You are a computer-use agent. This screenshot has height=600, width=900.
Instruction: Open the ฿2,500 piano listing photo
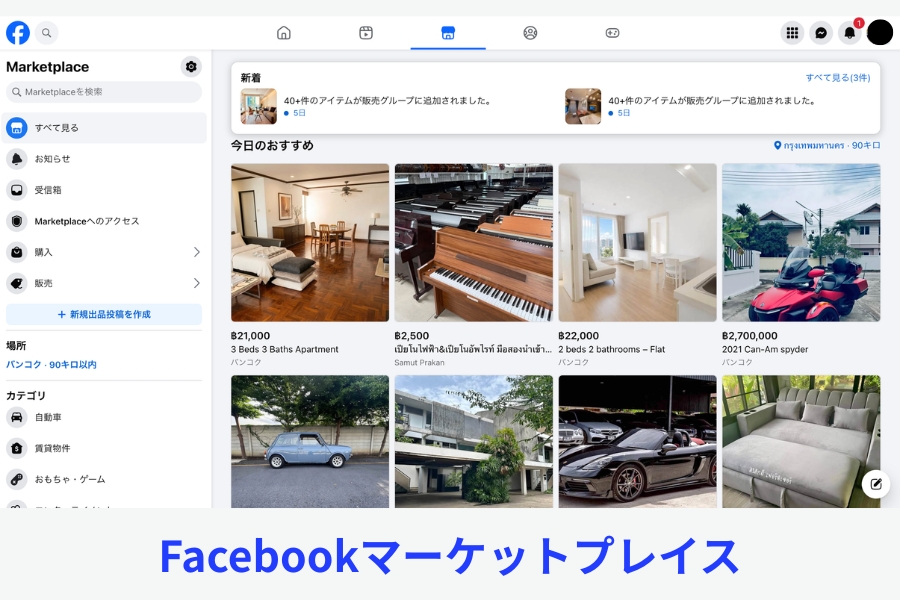(474, 242)
